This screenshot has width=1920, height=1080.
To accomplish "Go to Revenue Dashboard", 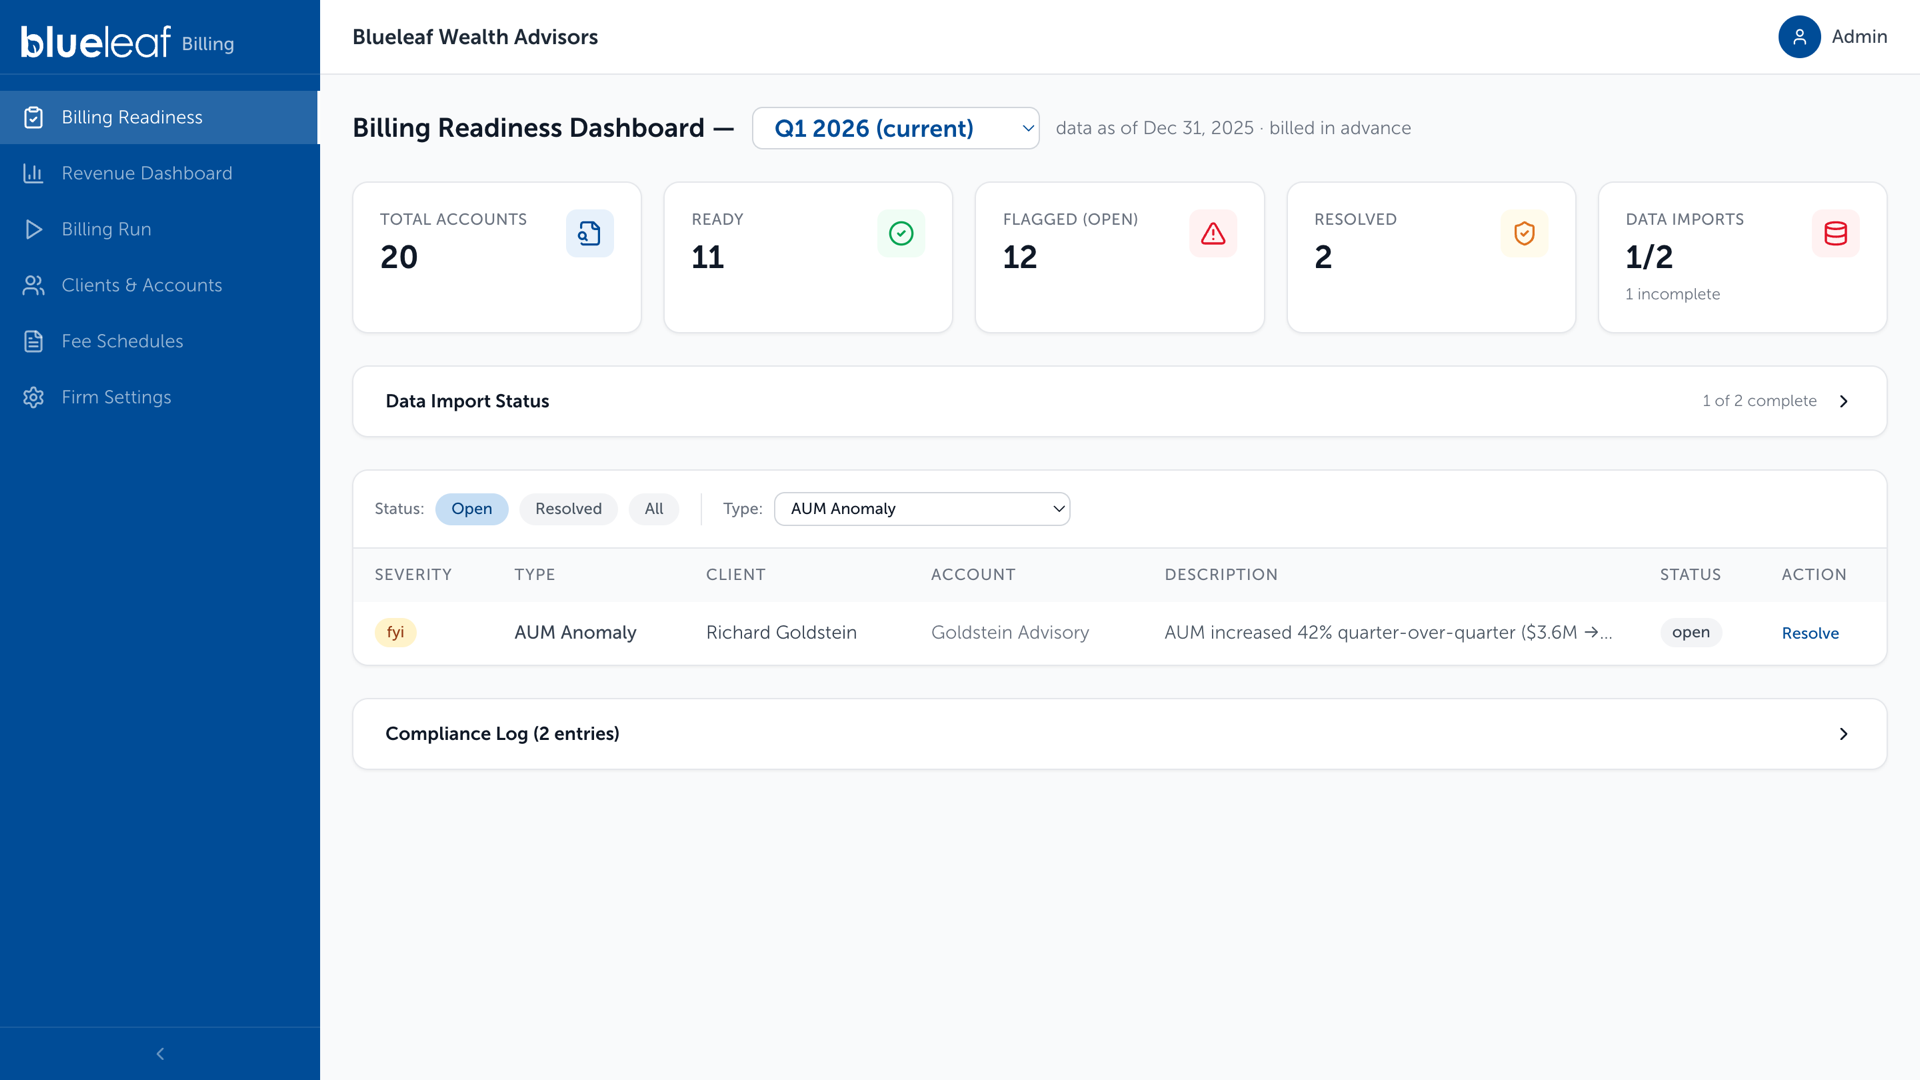I will coord(160,173).
